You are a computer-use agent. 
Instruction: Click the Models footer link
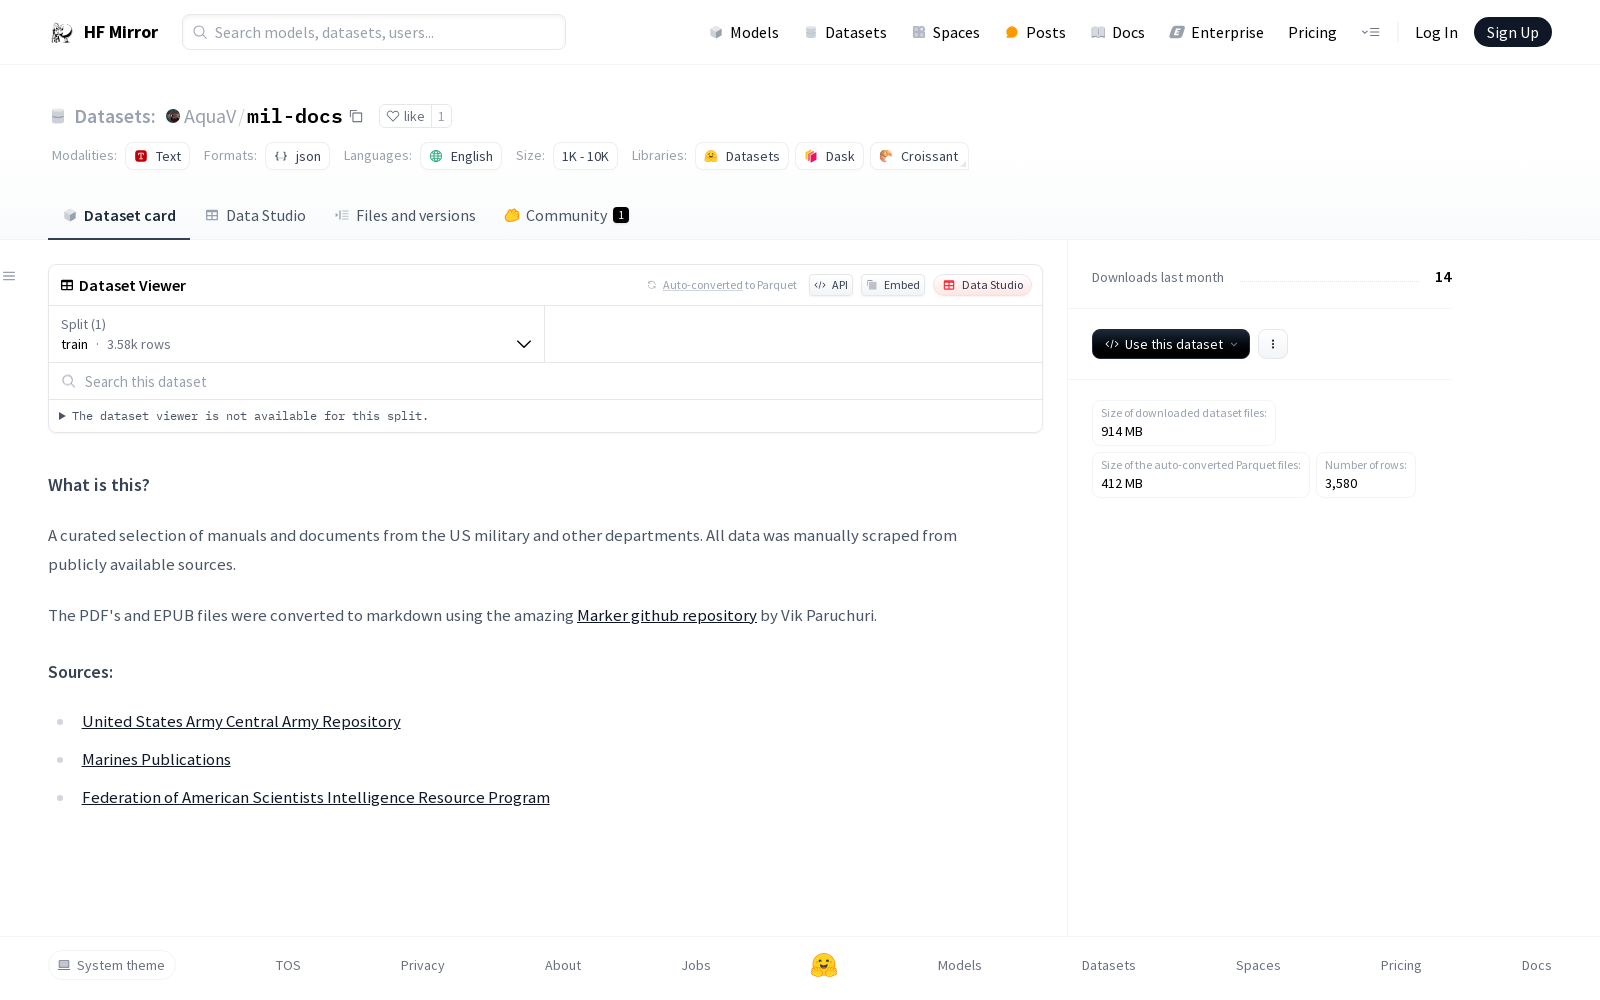[960, 965]
